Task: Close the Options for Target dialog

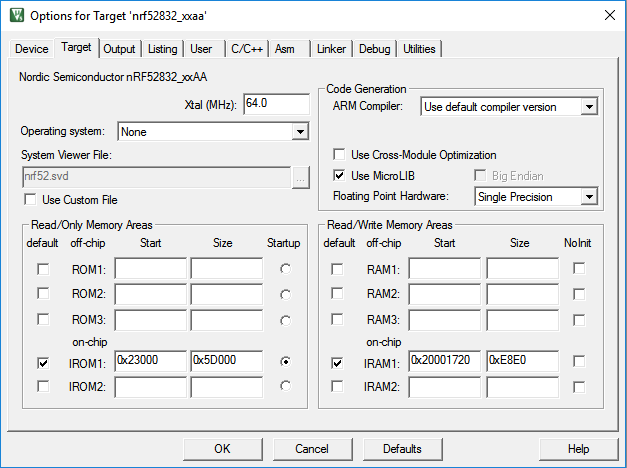Action: [x=609, y=15]
